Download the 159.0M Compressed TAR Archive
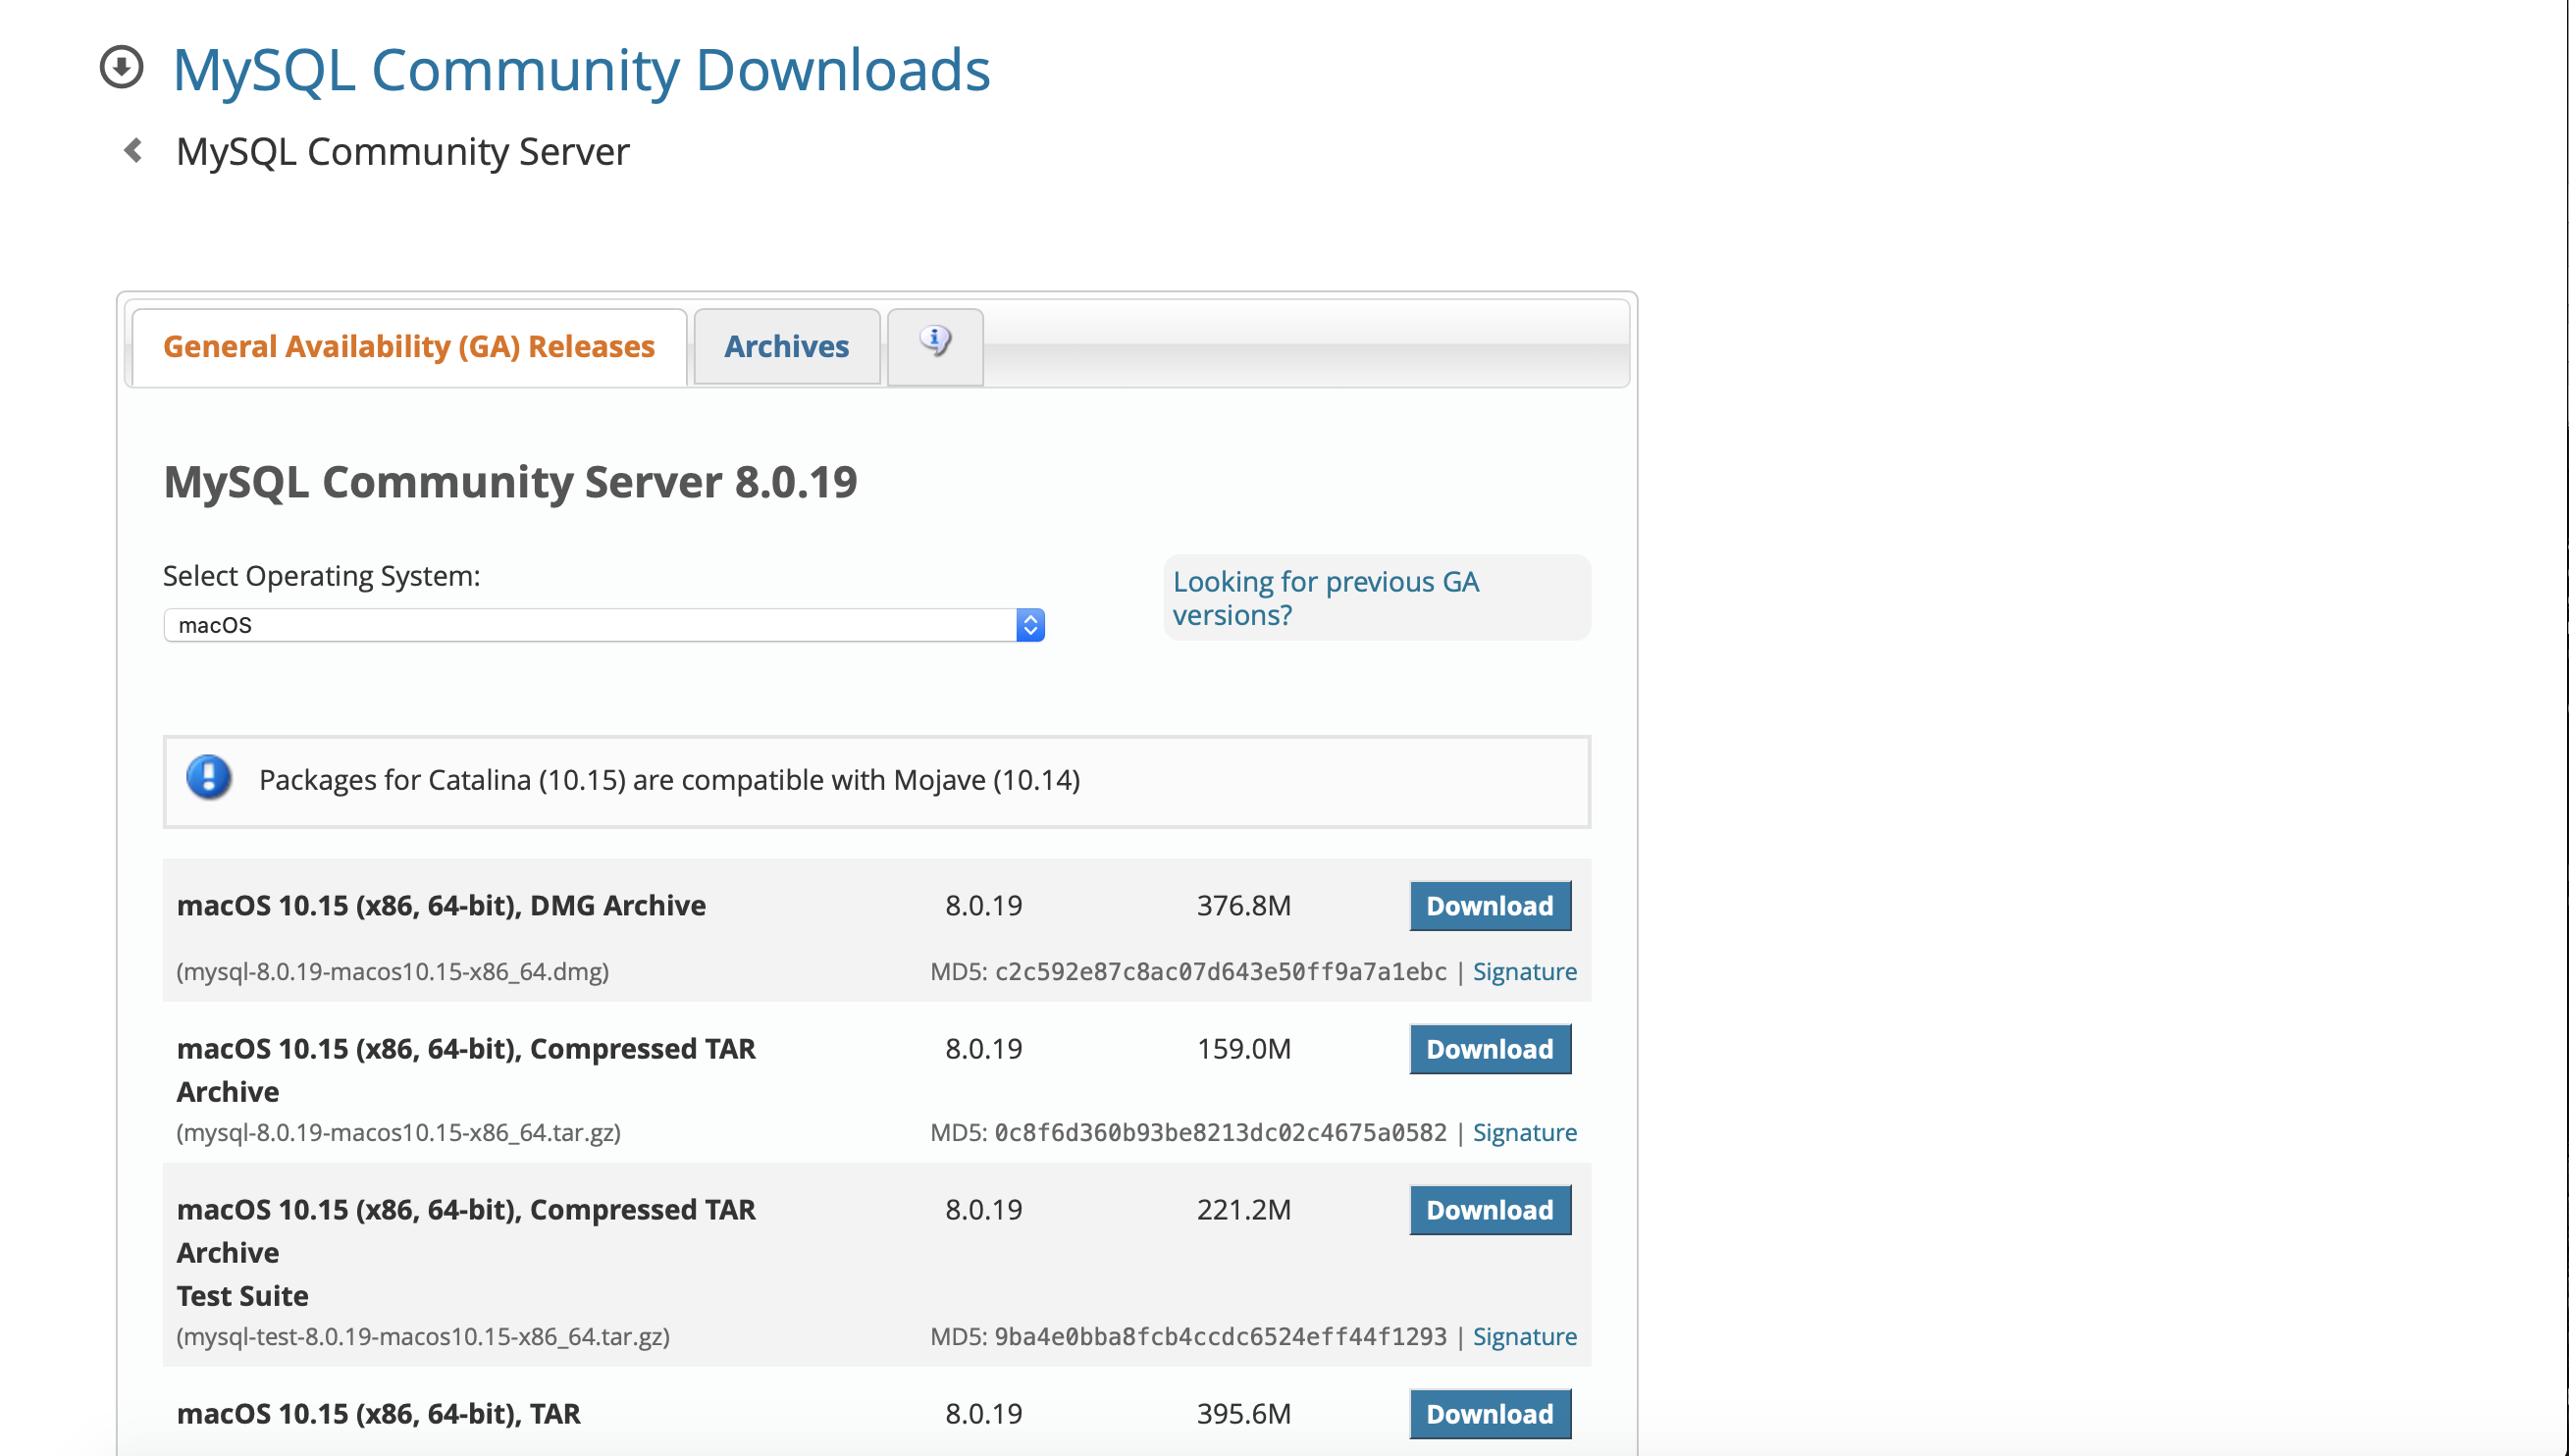Viewport: 2569px width, 1456px height. pos(1489,1049)
